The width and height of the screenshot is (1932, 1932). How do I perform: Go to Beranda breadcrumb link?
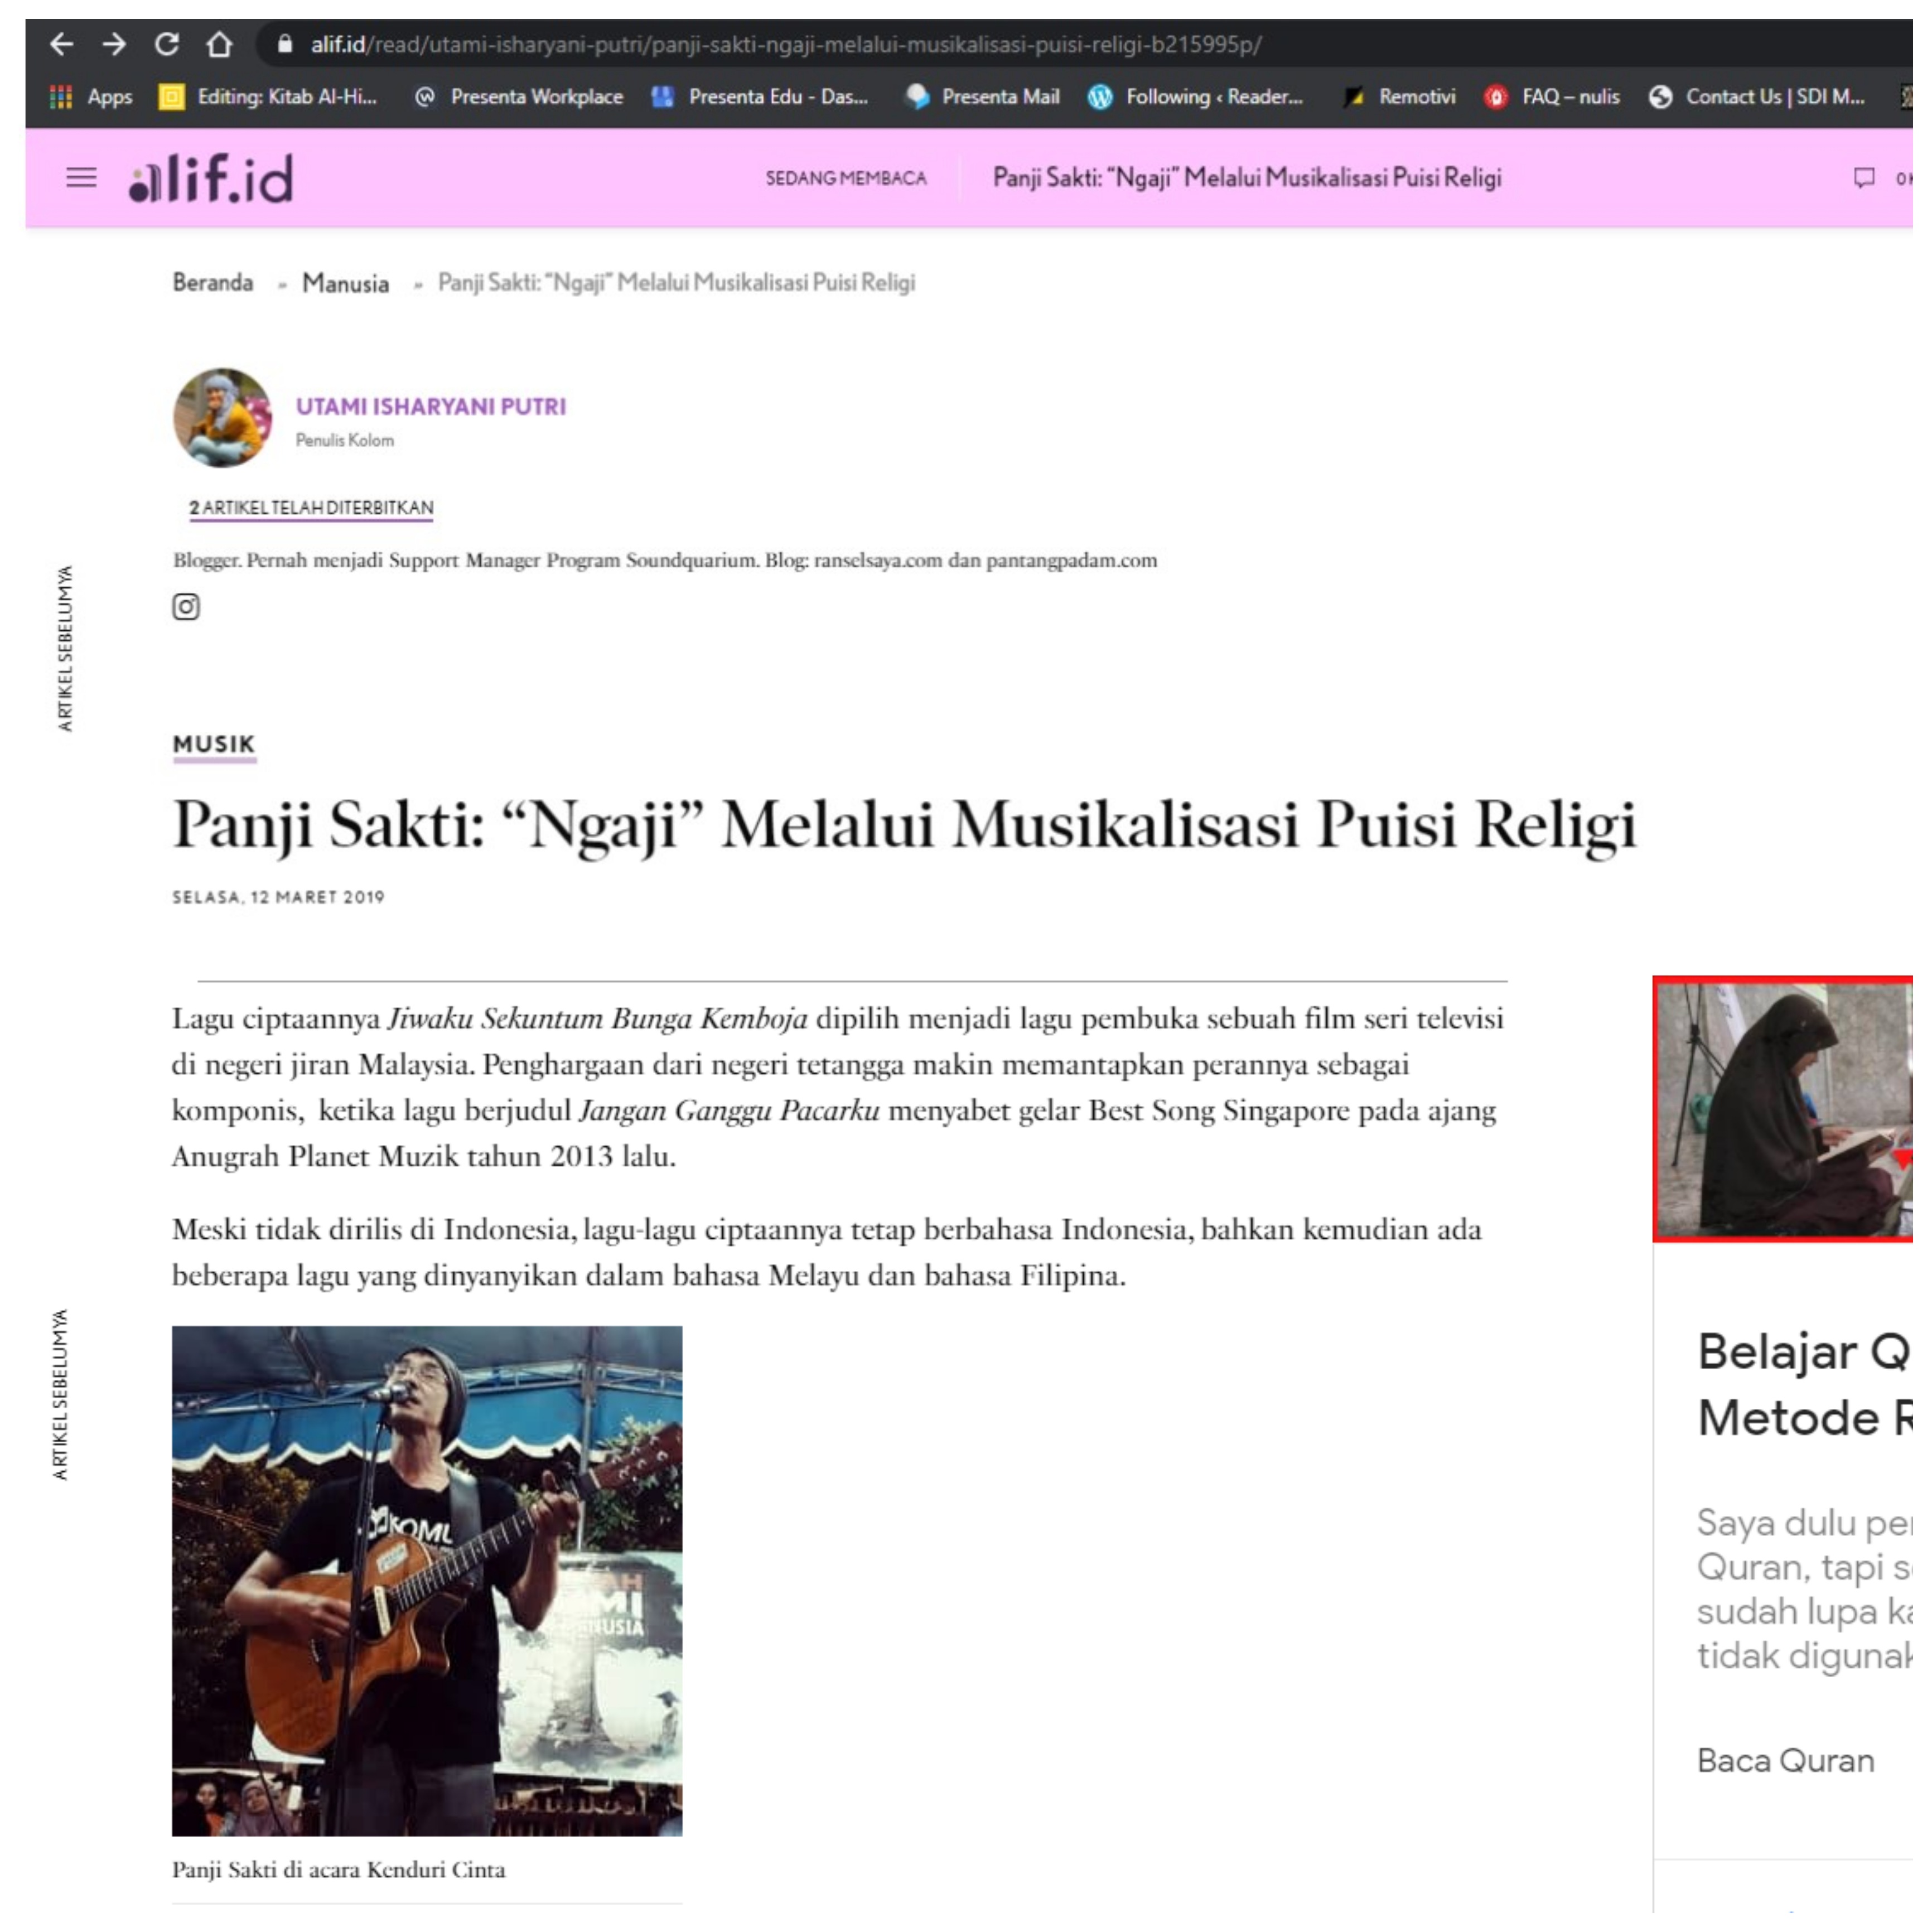(x=213, y=283)
